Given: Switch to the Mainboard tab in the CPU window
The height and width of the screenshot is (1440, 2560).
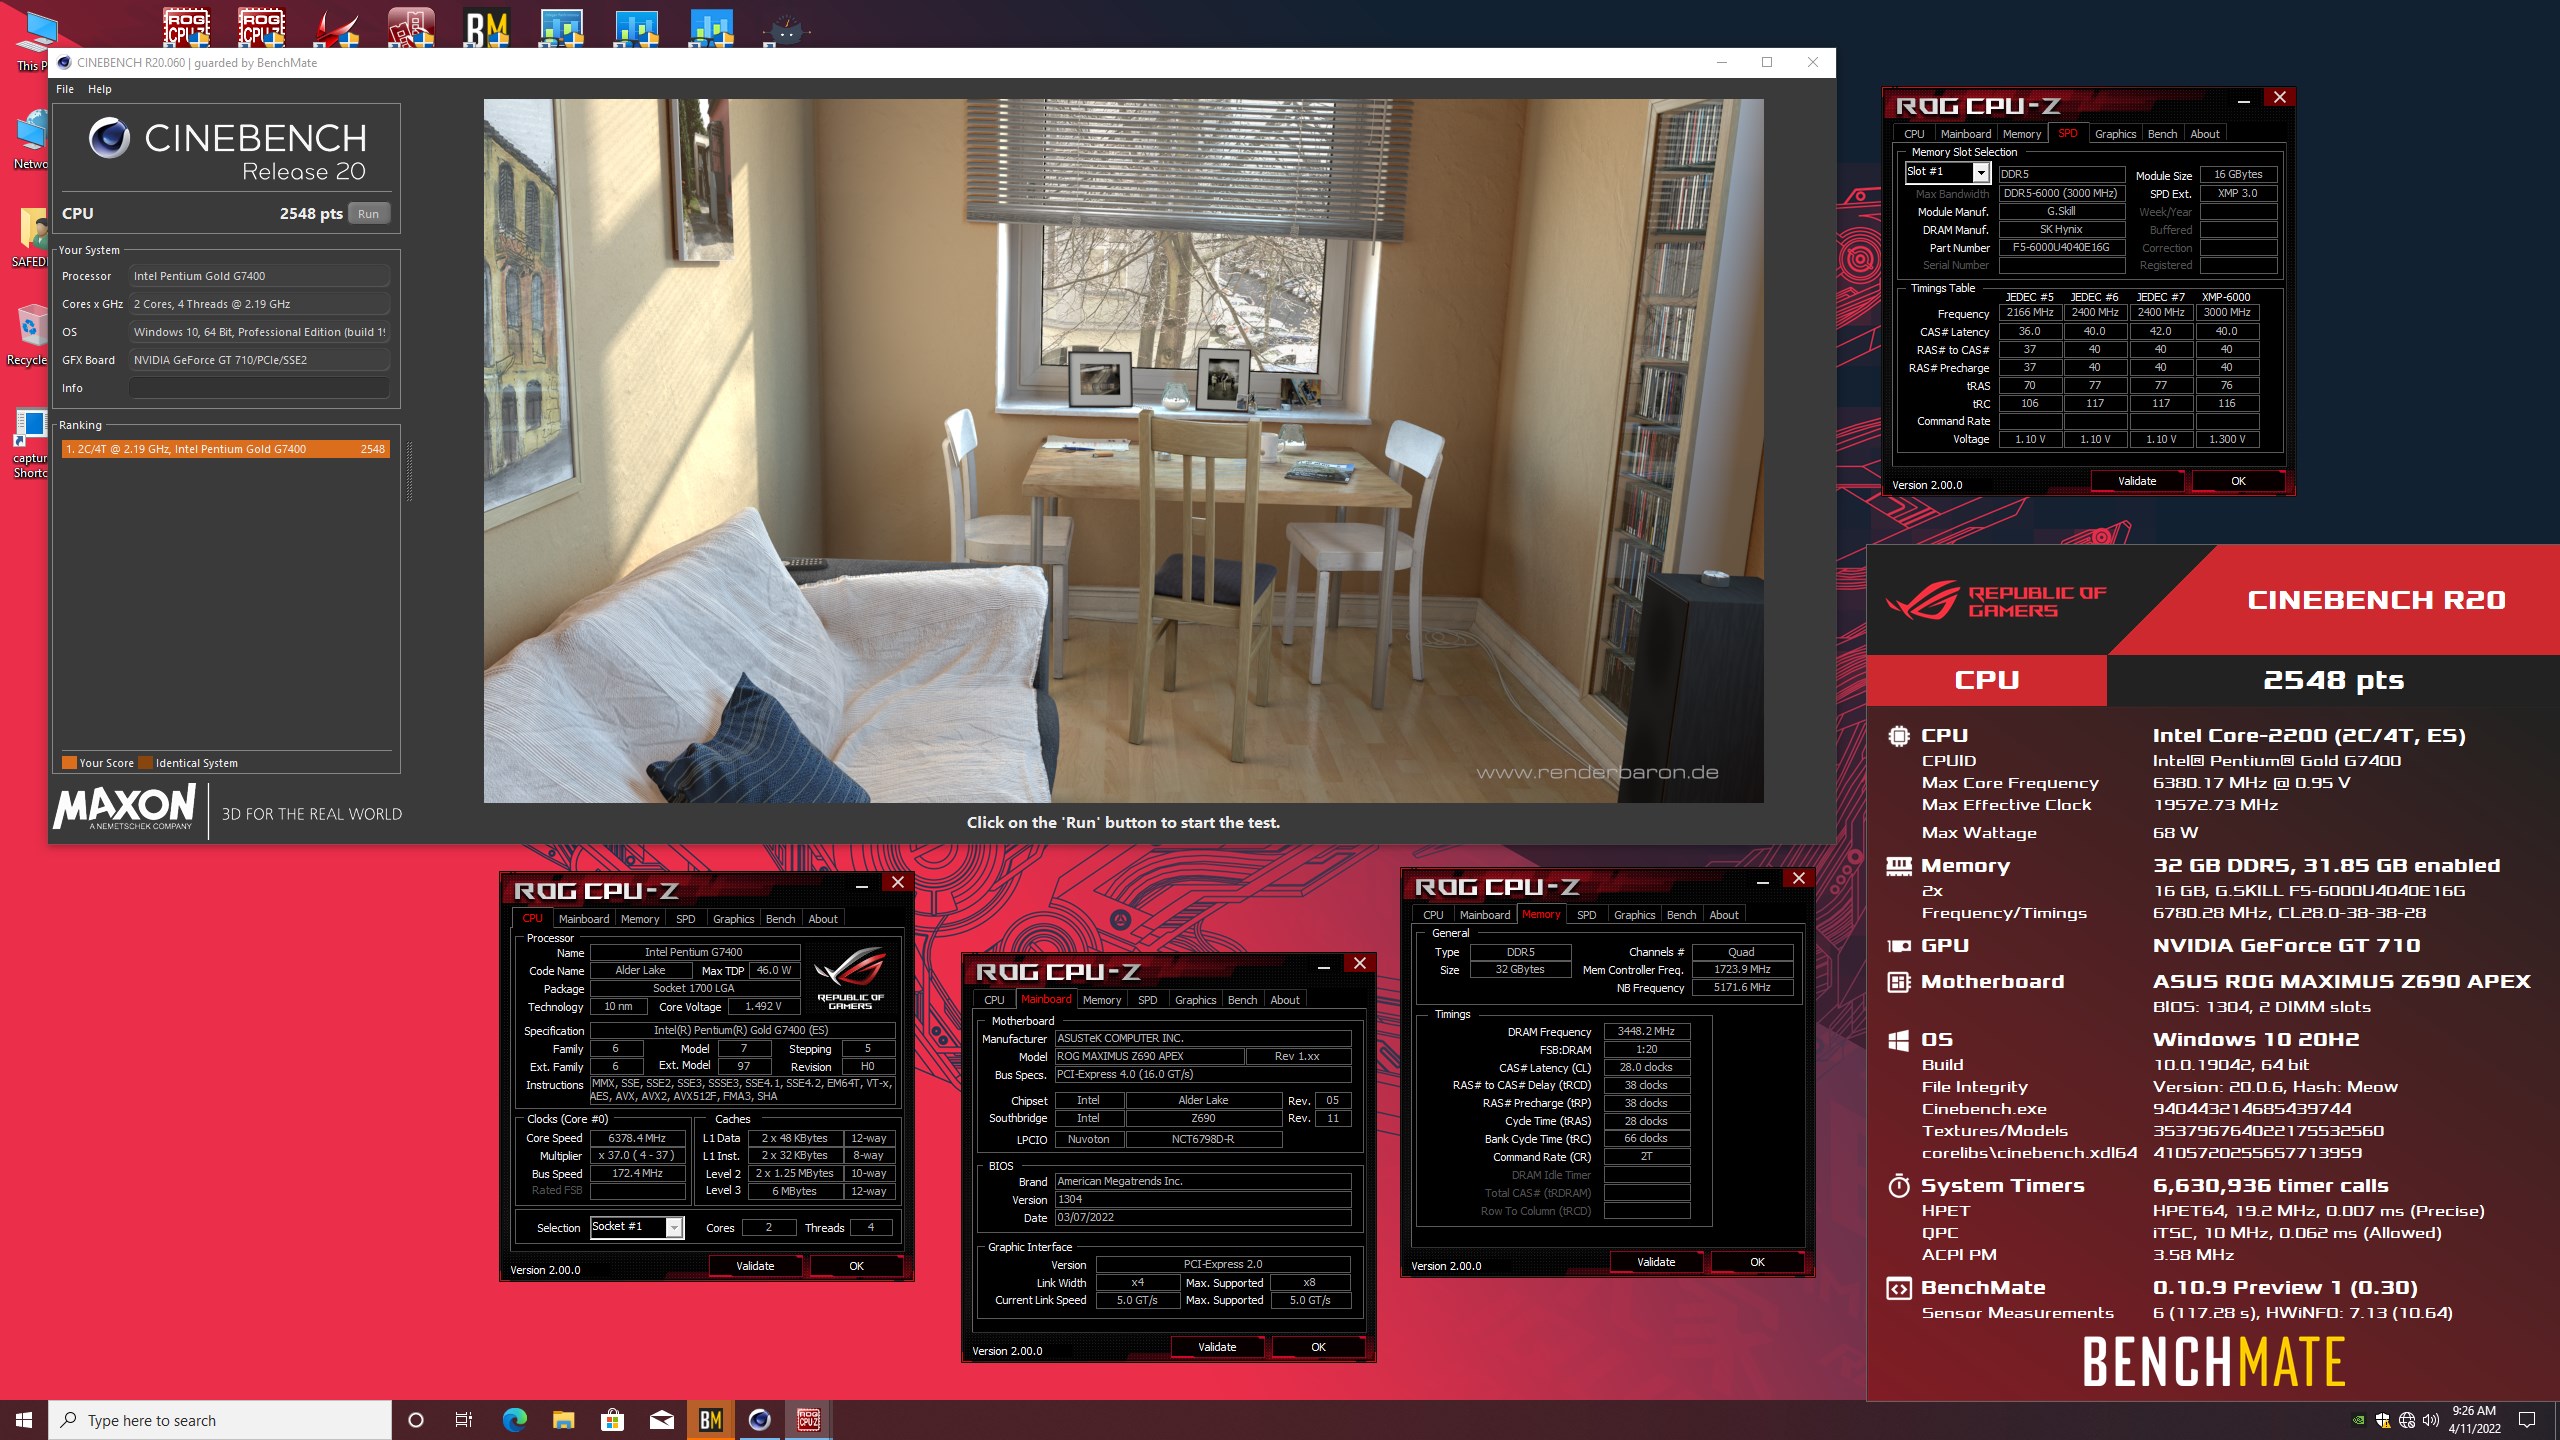Looking at the screenshot, I should [584, 919].
